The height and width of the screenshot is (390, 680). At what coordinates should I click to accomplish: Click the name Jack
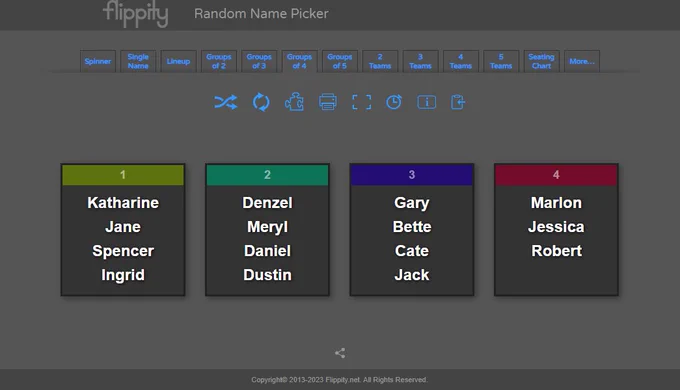coord(412,275)
